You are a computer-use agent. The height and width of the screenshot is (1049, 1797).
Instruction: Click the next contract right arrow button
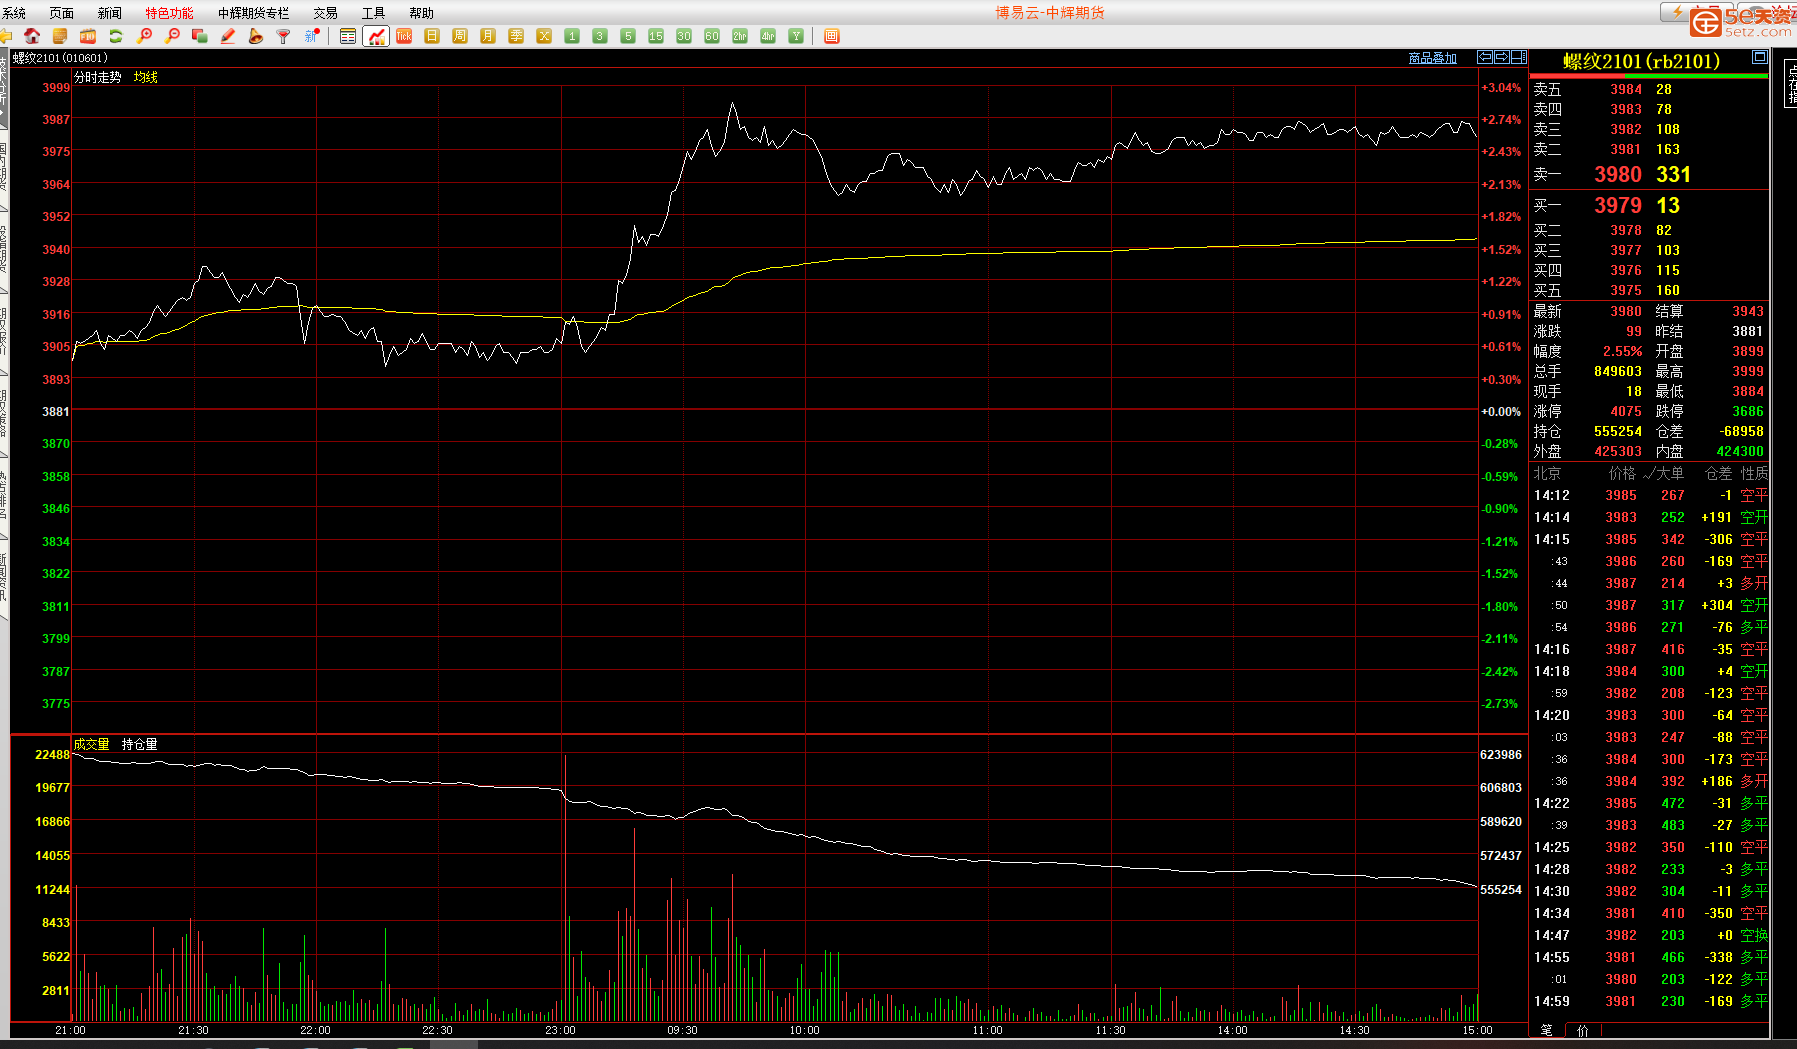coord(1502,58)
